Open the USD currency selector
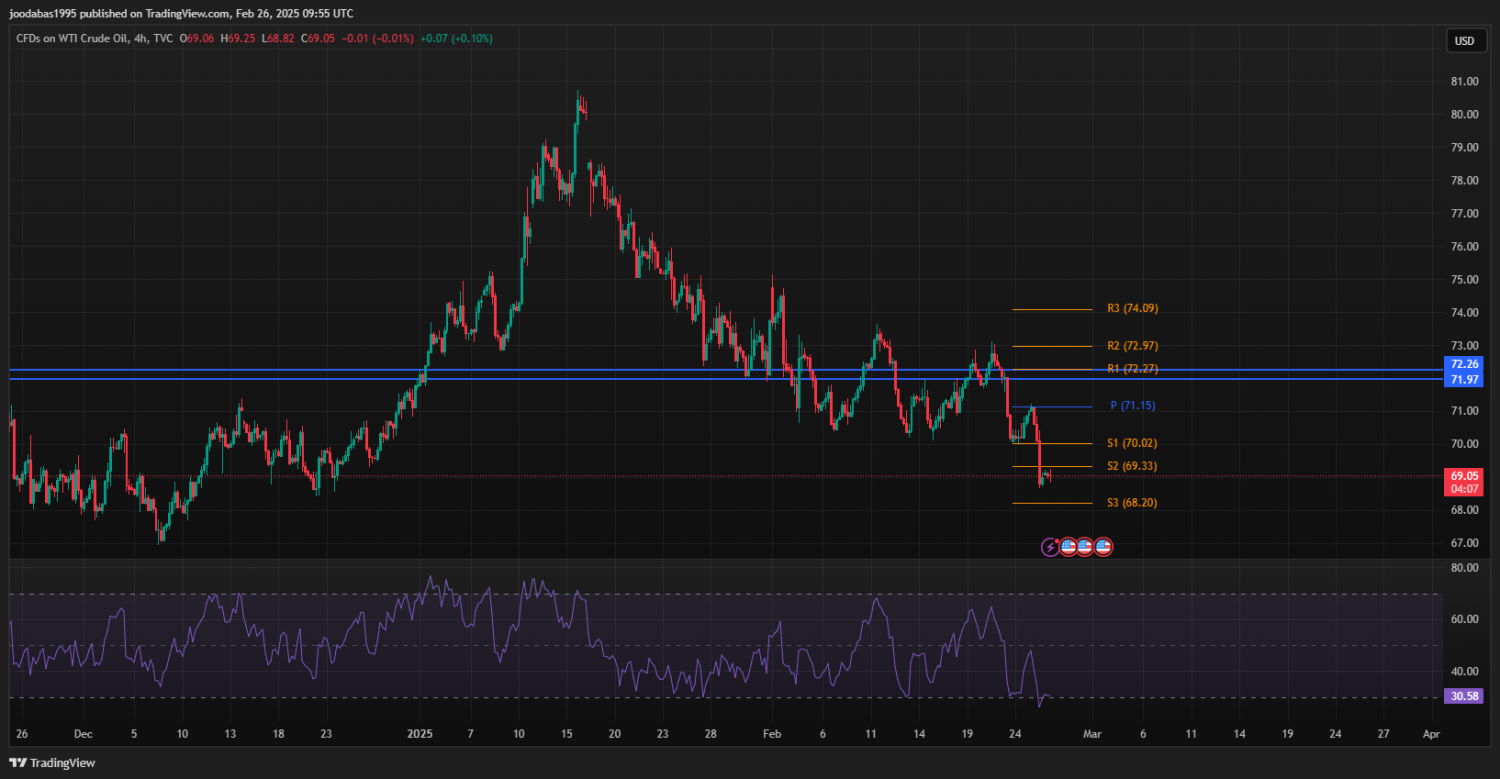The width and height of the screenshot is (1500, 779). pyautogui.click(x=1464, y=41)
